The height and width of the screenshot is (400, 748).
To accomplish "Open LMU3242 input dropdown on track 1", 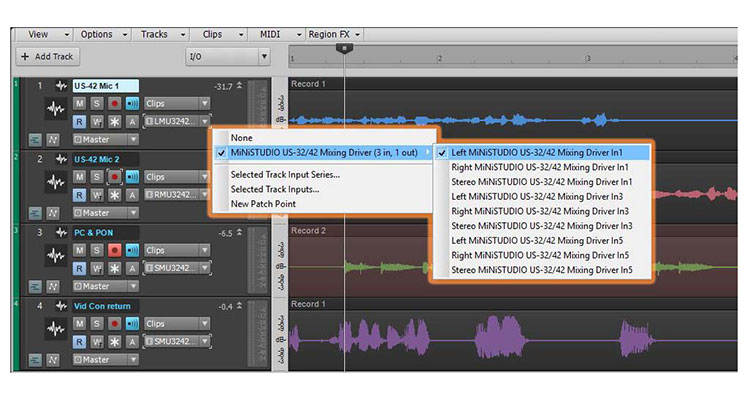I will pos(177,122).
